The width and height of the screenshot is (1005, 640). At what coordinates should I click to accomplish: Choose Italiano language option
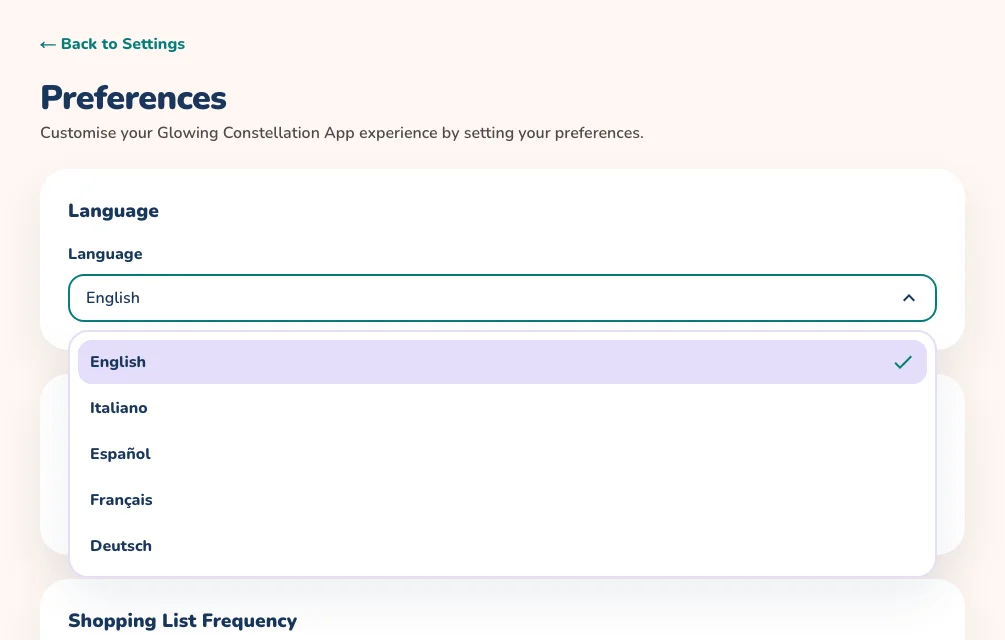pos(502,408)
